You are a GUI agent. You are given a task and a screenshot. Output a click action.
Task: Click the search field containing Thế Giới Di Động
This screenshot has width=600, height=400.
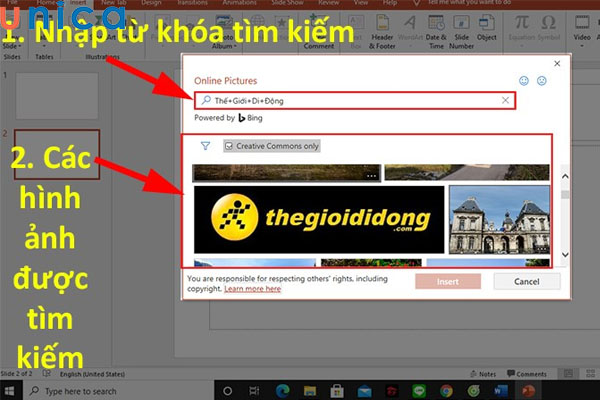point(355,101)
